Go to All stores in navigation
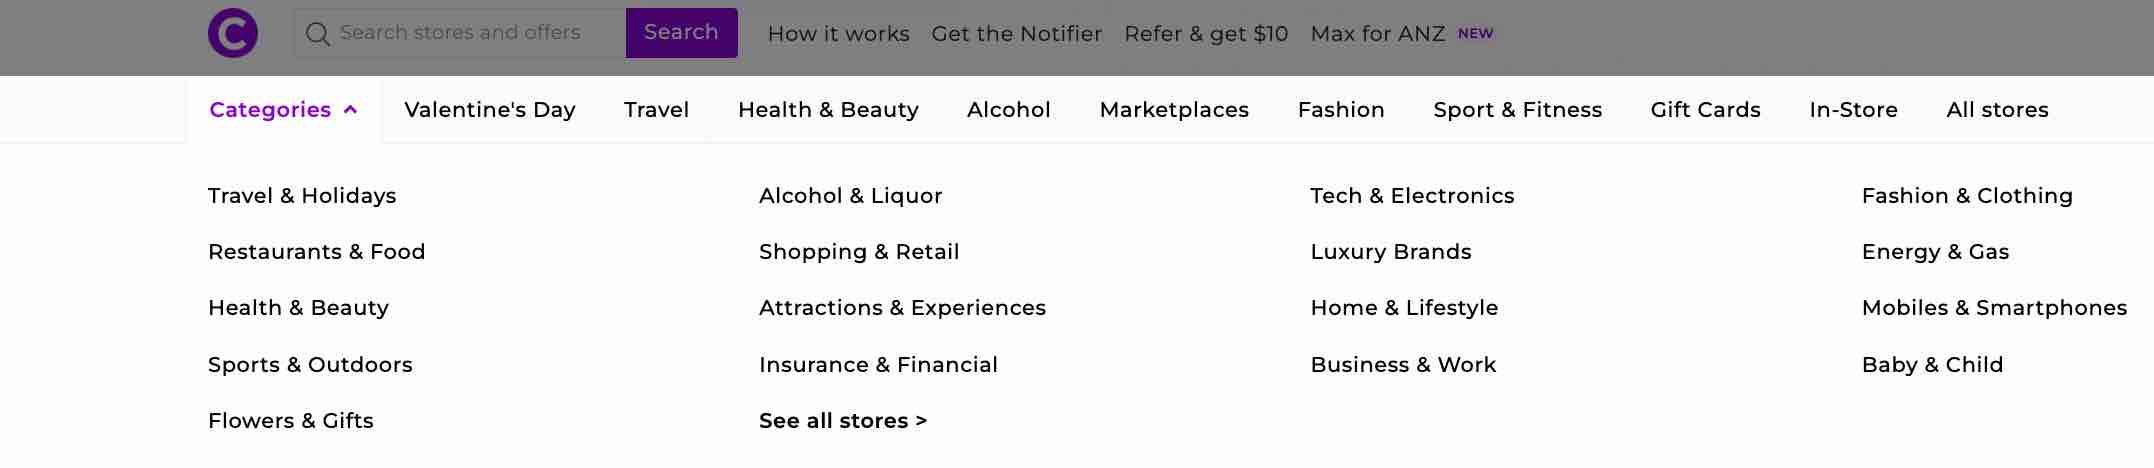 1997,110
